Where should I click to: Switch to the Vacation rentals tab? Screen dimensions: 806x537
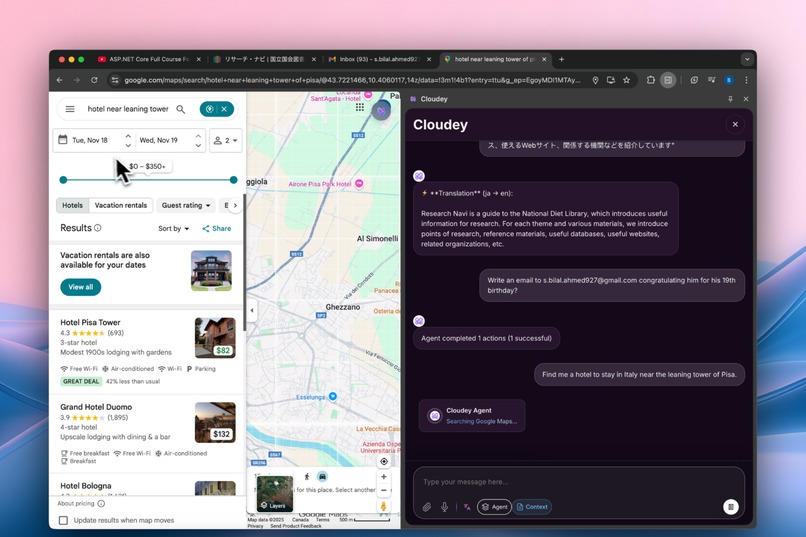click(121, 205)
